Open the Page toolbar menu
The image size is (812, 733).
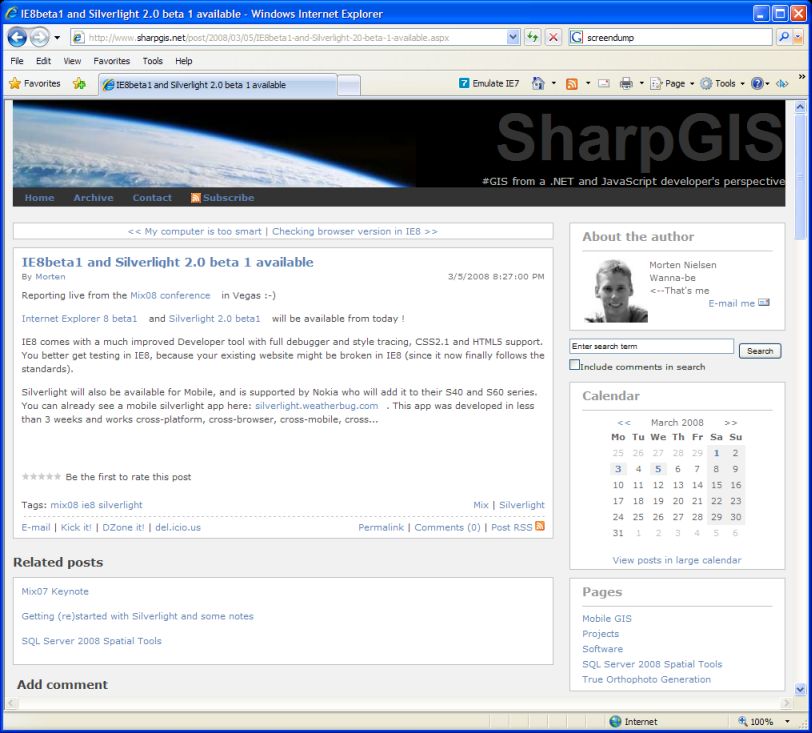click(672, 83)
